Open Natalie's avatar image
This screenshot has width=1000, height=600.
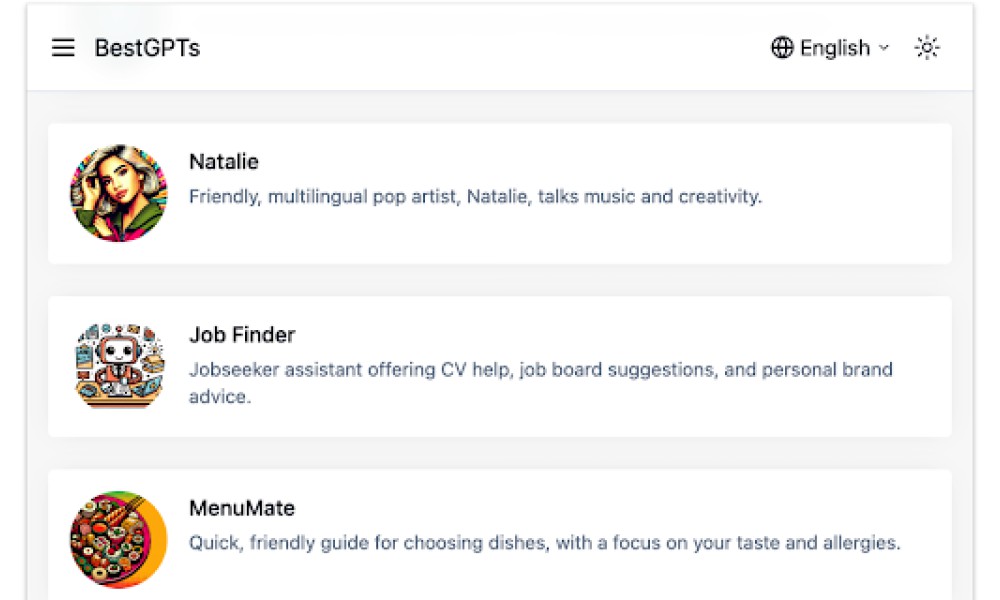(119, 193)
